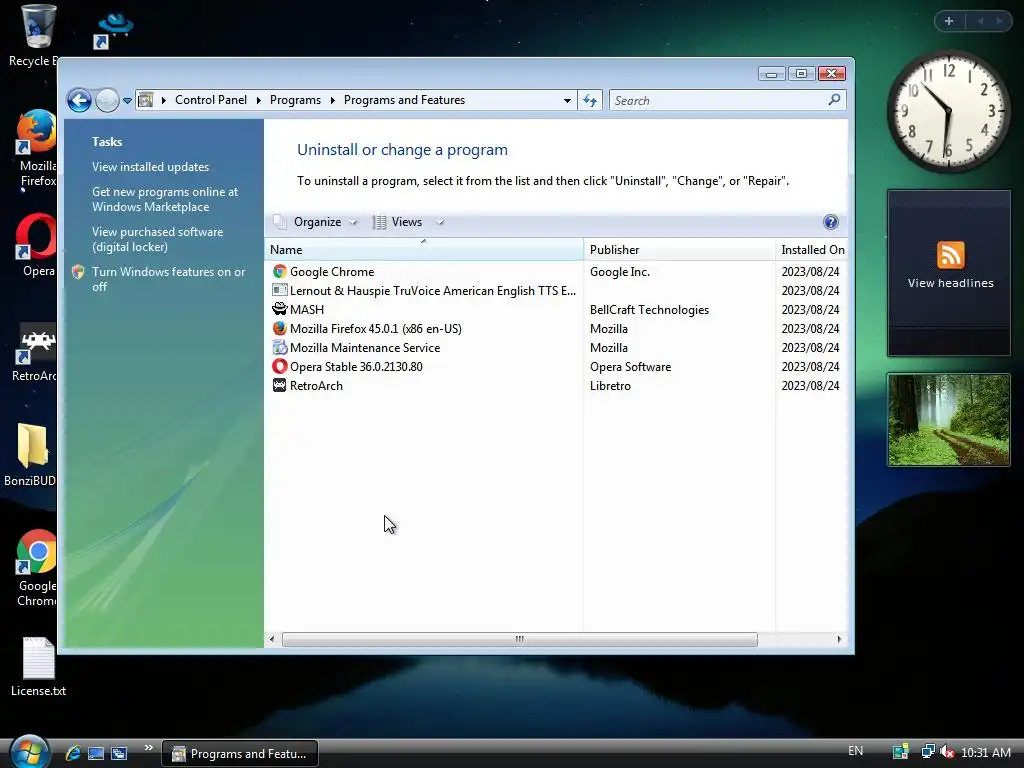Screen dimensions: 1024x768
Task: Click Programs and Features taskbar button
Action: click(x=240, y=754)
